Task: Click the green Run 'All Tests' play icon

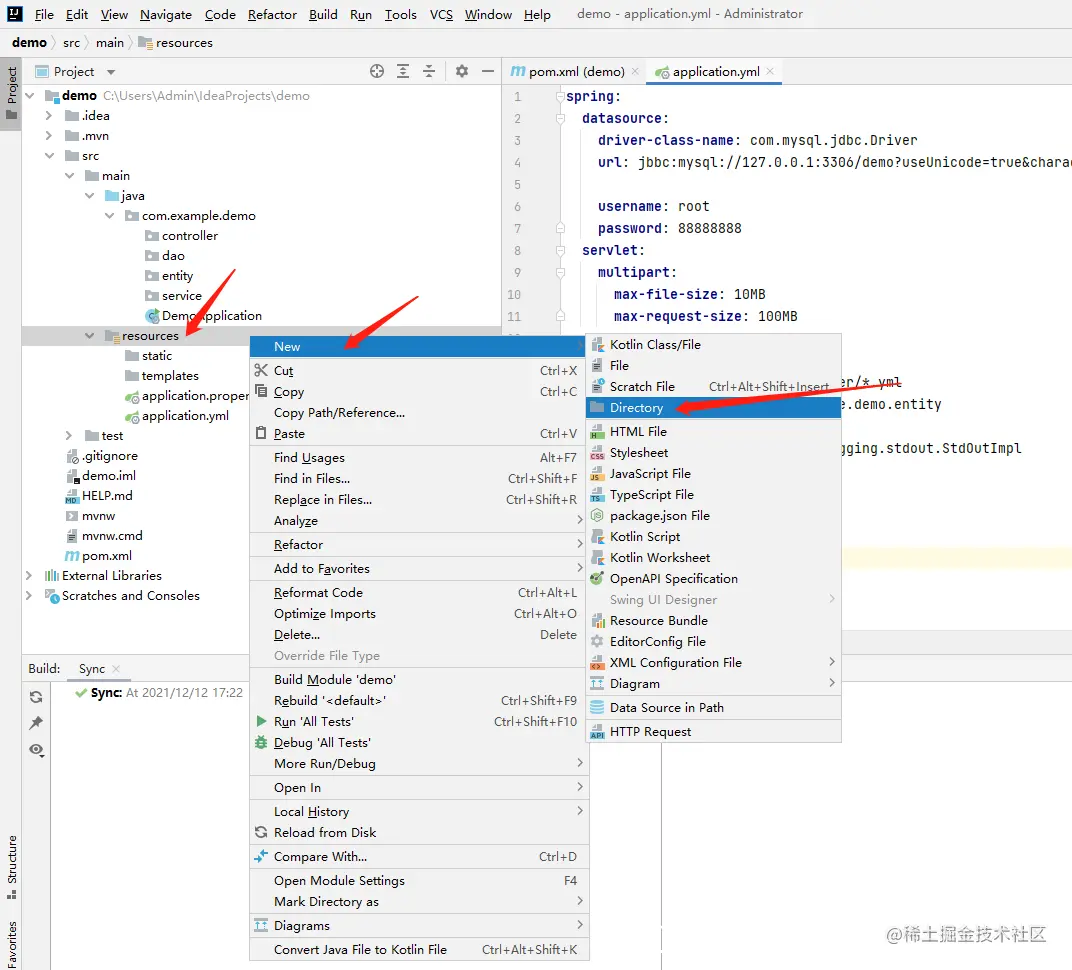Action: 261,721
